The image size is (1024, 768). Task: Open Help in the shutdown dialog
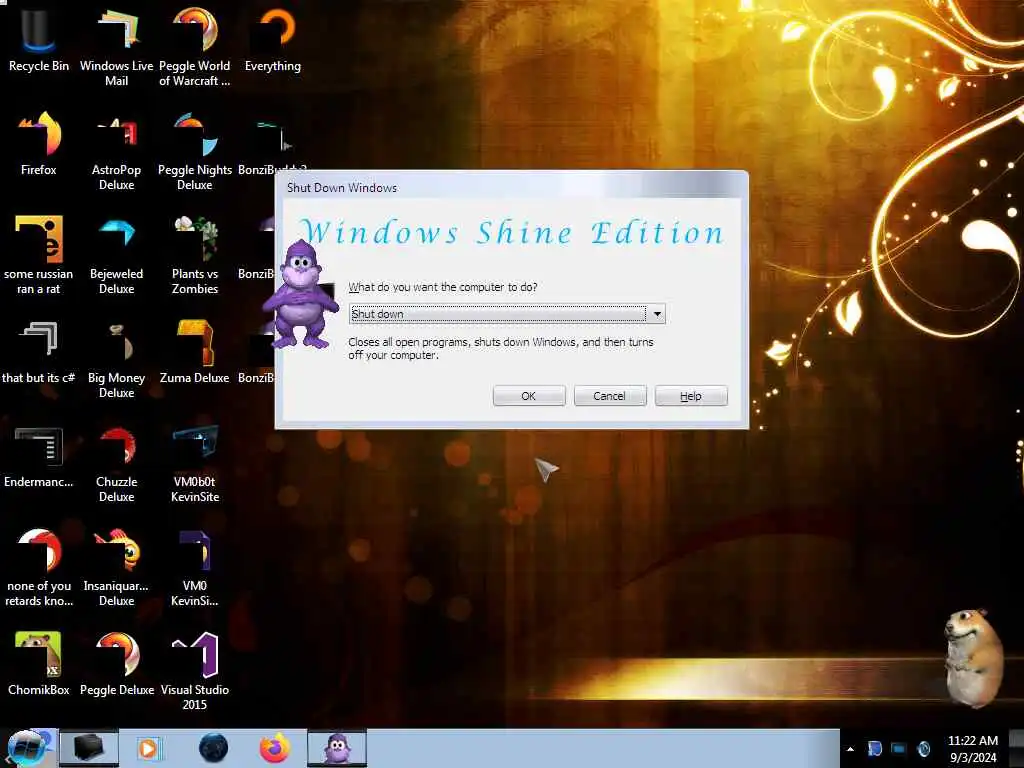point(691,396)
